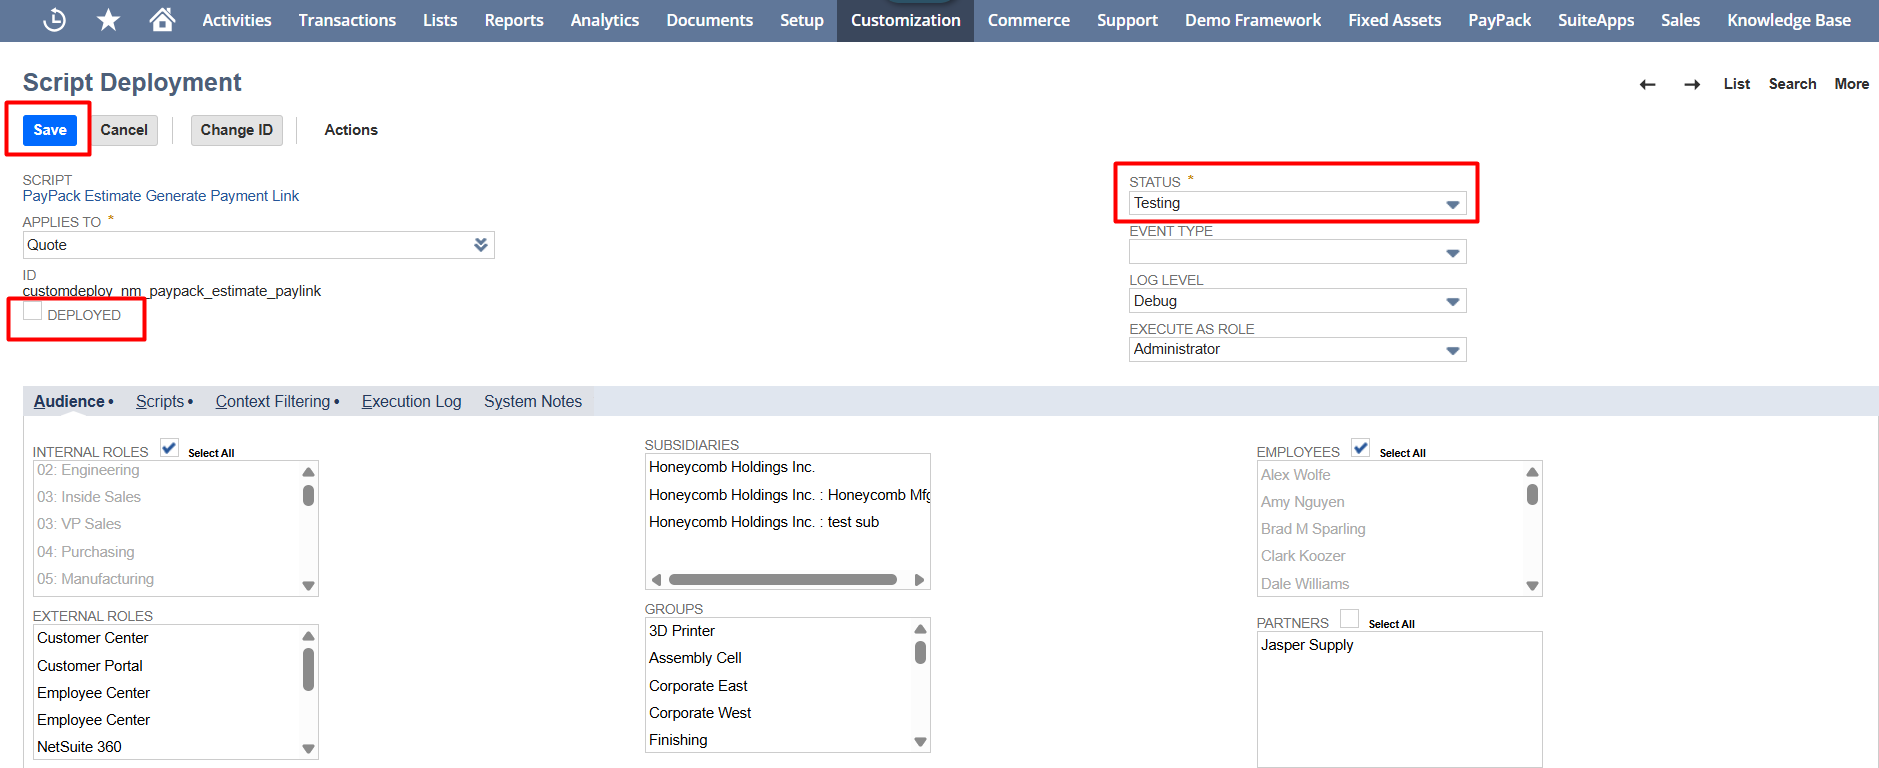This screenshot has height=768, width=1879.
Task: Go to next record arrow
Action: 1692,85
